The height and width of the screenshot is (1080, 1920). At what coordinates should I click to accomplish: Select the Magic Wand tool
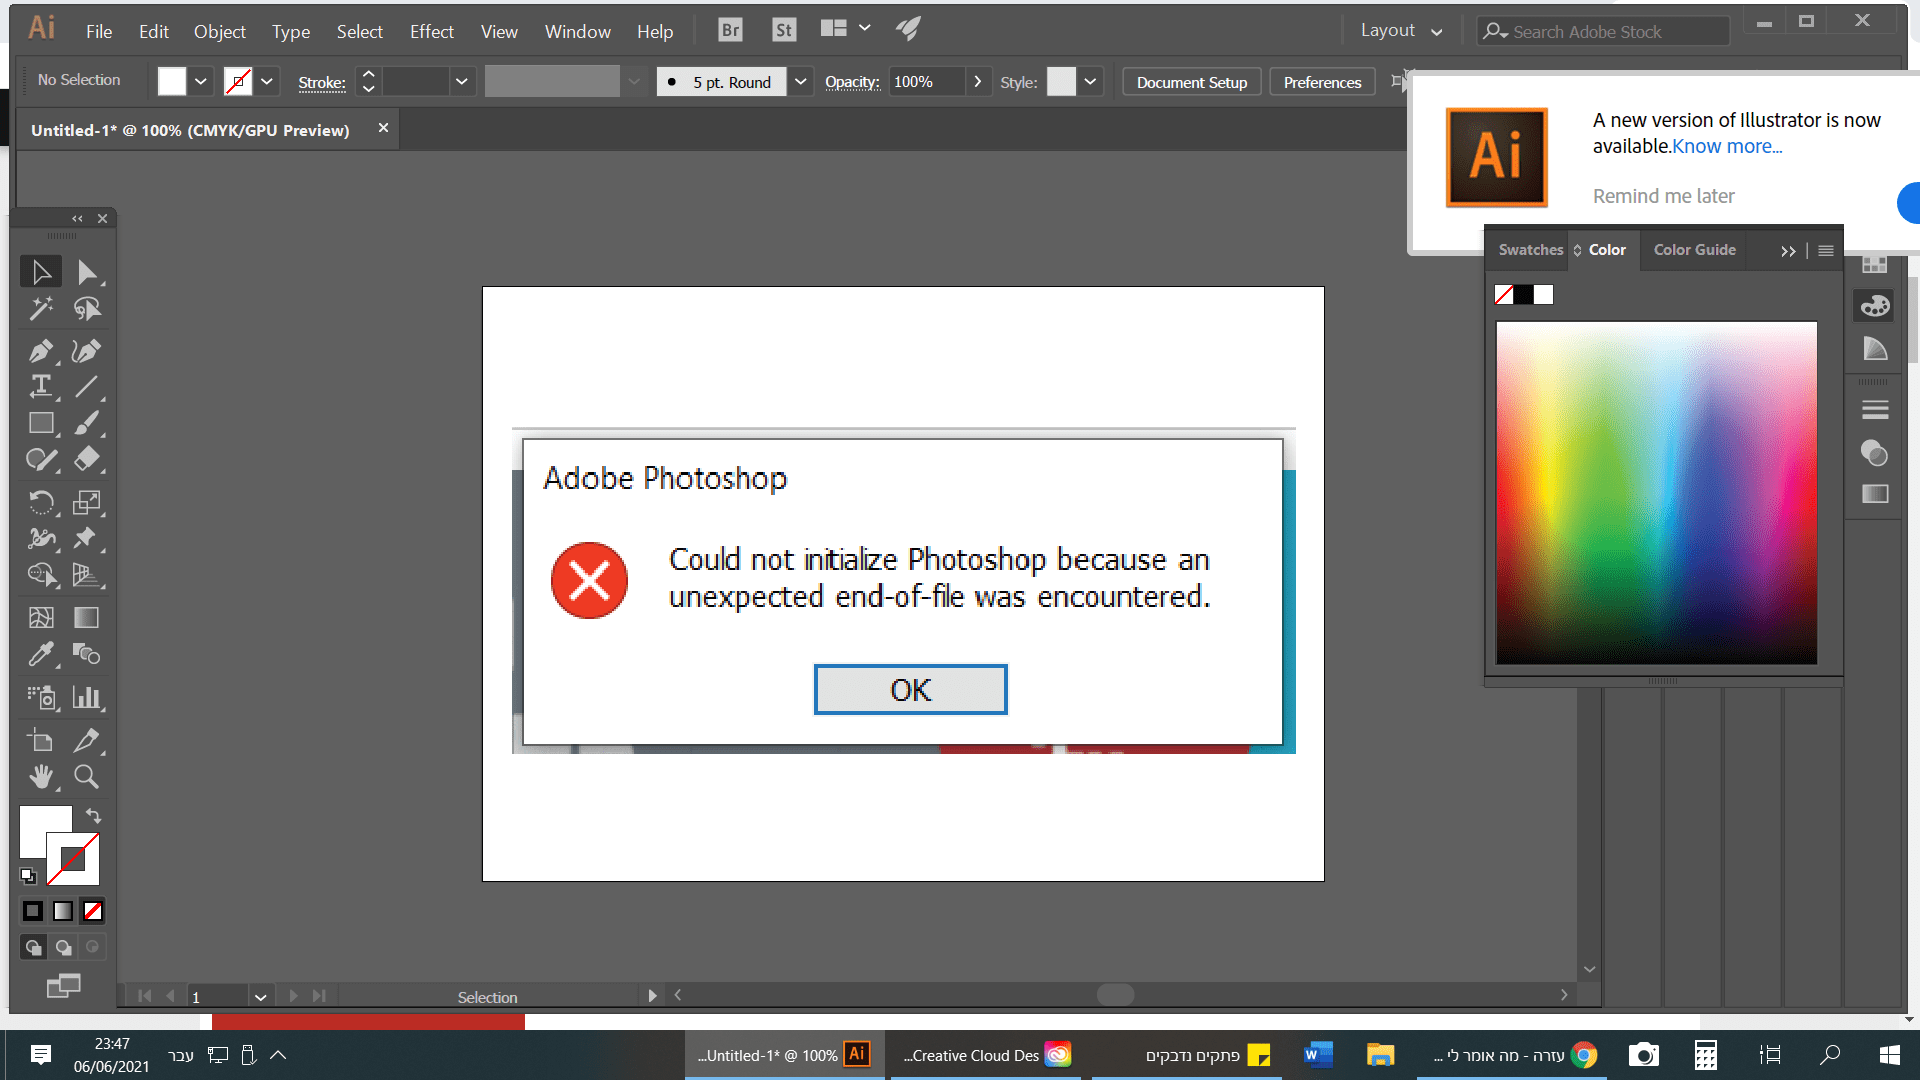click(x=40, y=308)
